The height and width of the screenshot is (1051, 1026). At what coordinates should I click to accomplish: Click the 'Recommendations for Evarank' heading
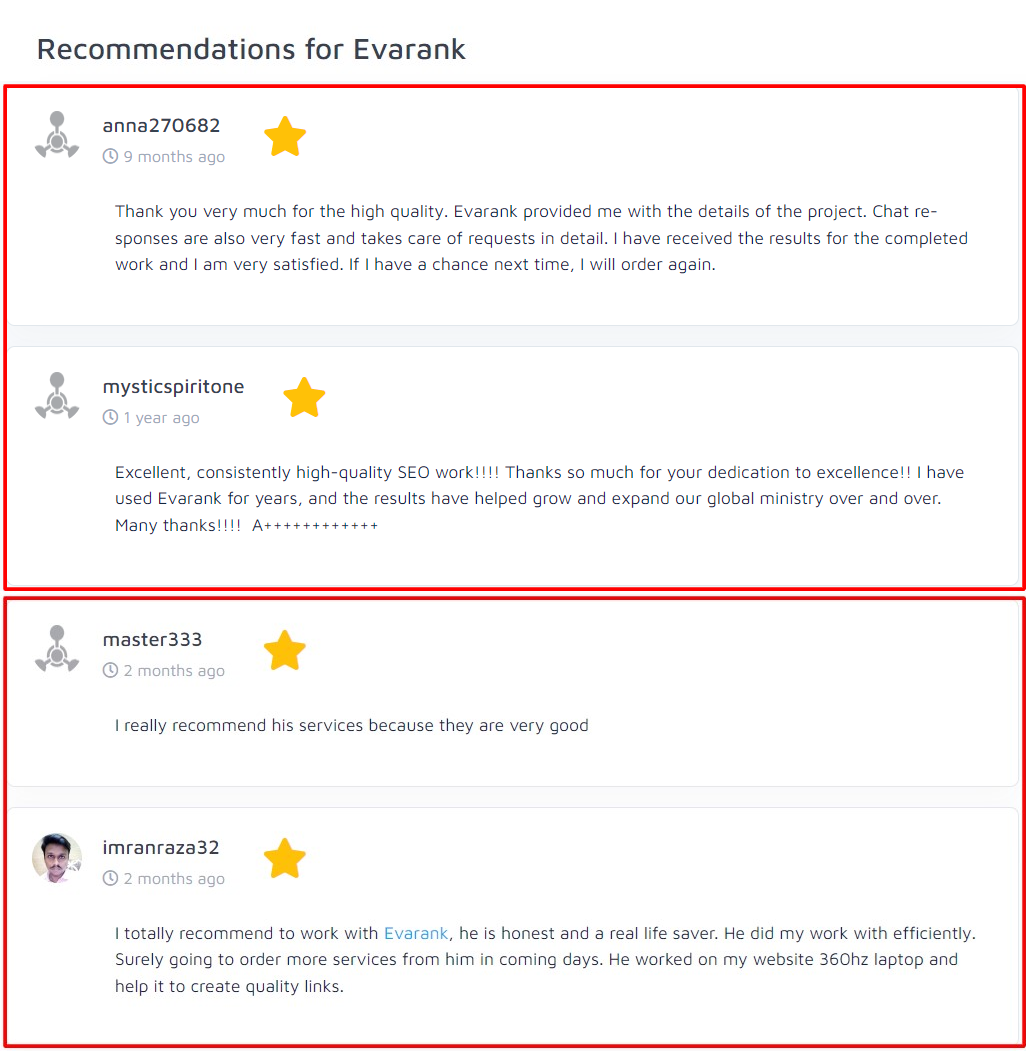click(x=251, y=49)
